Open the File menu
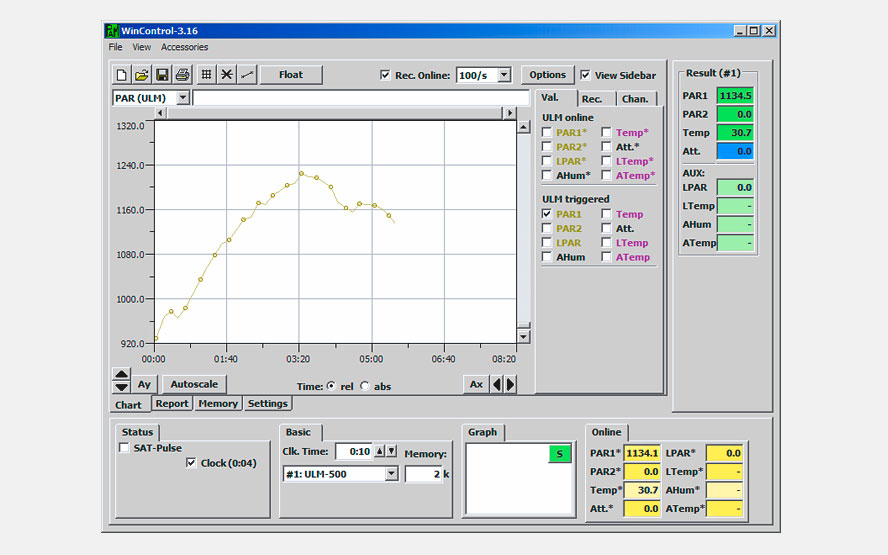888x555 pixels. (x=115, y=47)
